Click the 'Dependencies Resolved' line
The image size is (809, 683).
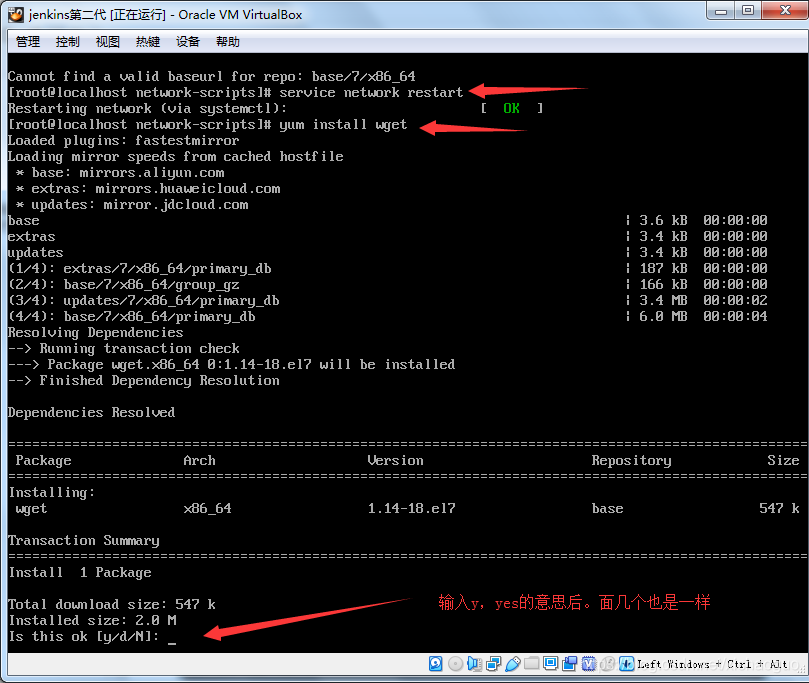pyautogui.click(x=91, y=413)
